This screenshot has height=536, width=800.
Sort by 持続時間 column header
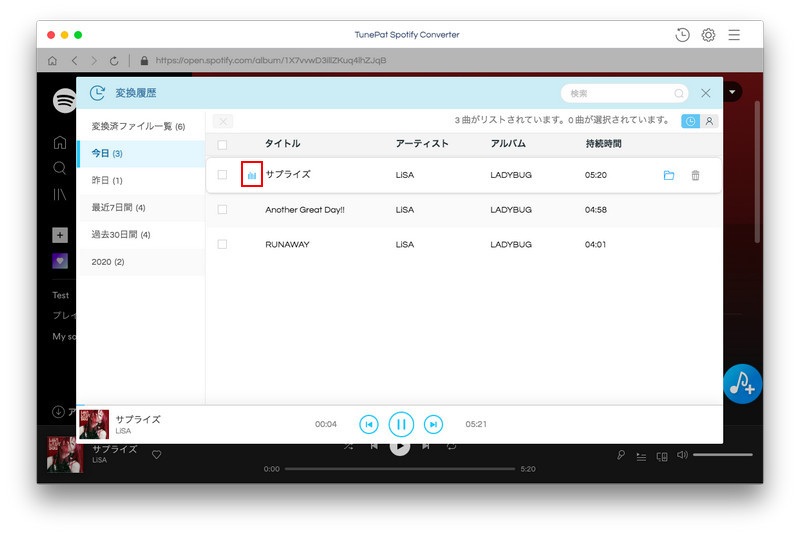[x=604, y=143]
